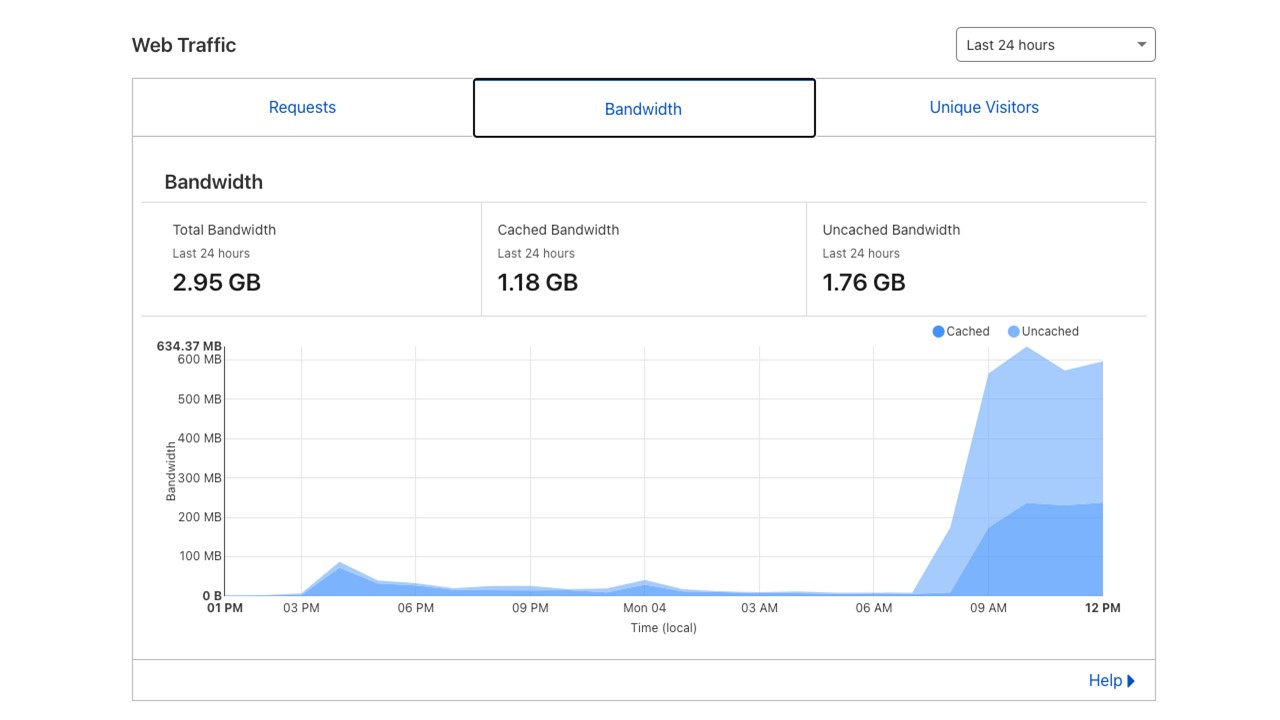Image resolution: width=1280 pixels, height=720 pixels.
Task: Click the Cached Bandwidth 1.18 GB value
Action: (x=538, y=282)
